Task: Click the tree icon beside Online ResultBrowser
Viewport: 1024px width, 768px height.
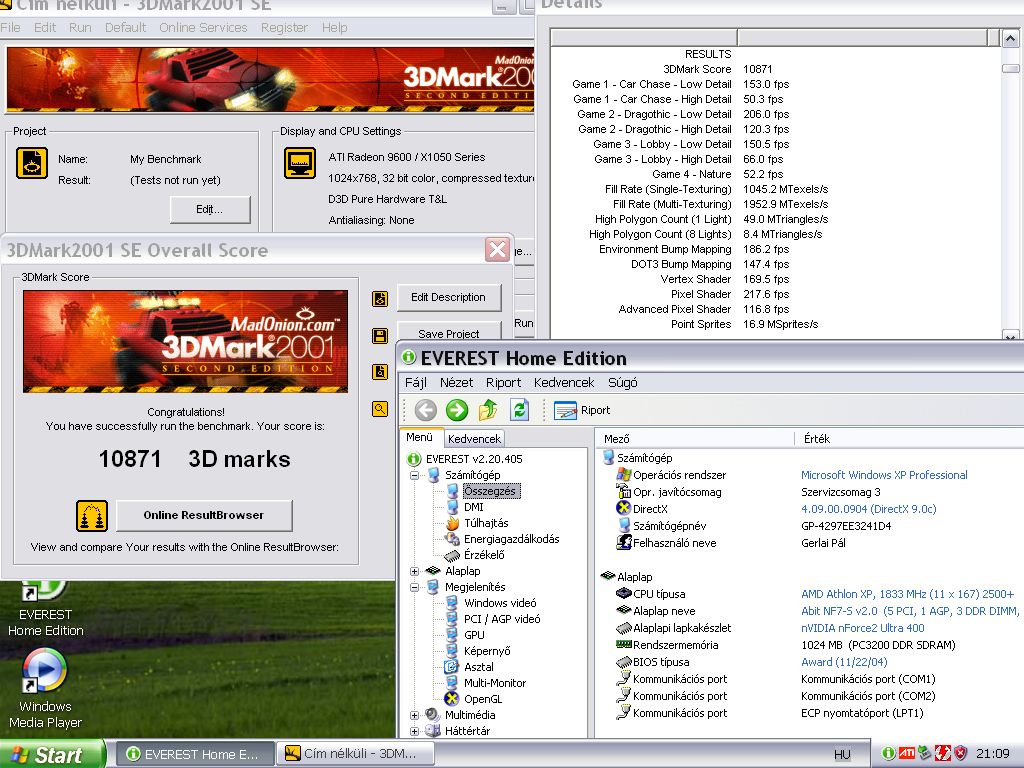Action: pyautogui.click(x=92, y=515)
